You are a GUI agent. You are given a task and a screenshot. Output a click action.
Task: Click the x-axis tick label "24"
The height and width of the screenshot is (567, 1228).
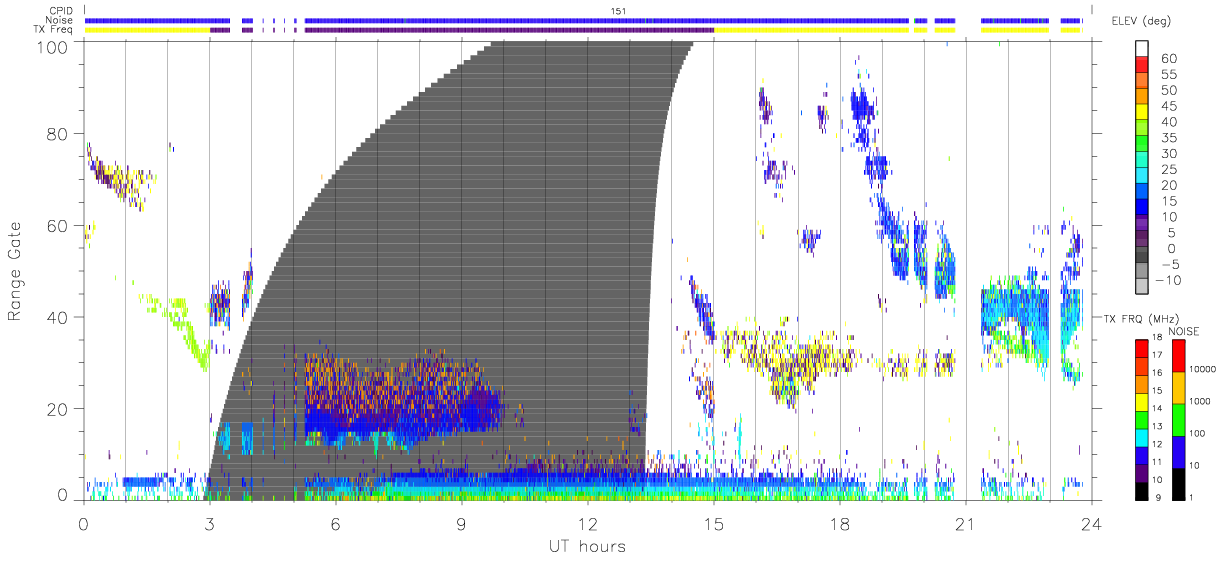pos(1091,523)
